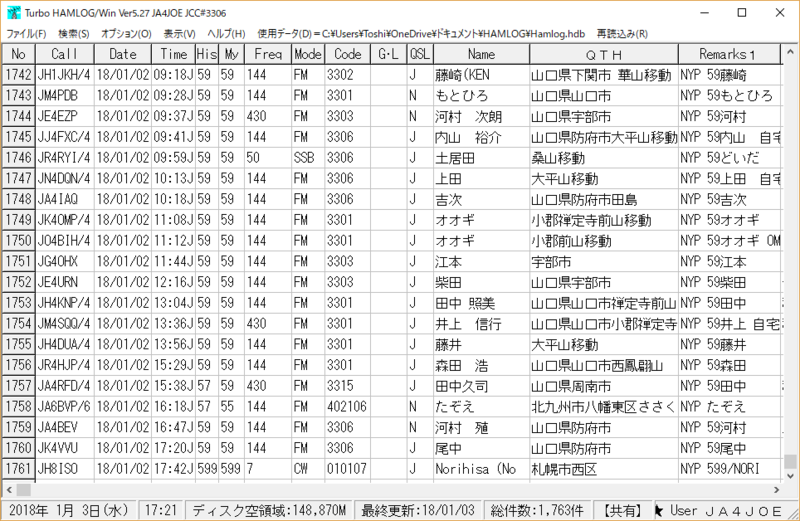Click the vertical scrollbar down arrow
The width and height of the screenshot is (800, 521).
(790, 476)
